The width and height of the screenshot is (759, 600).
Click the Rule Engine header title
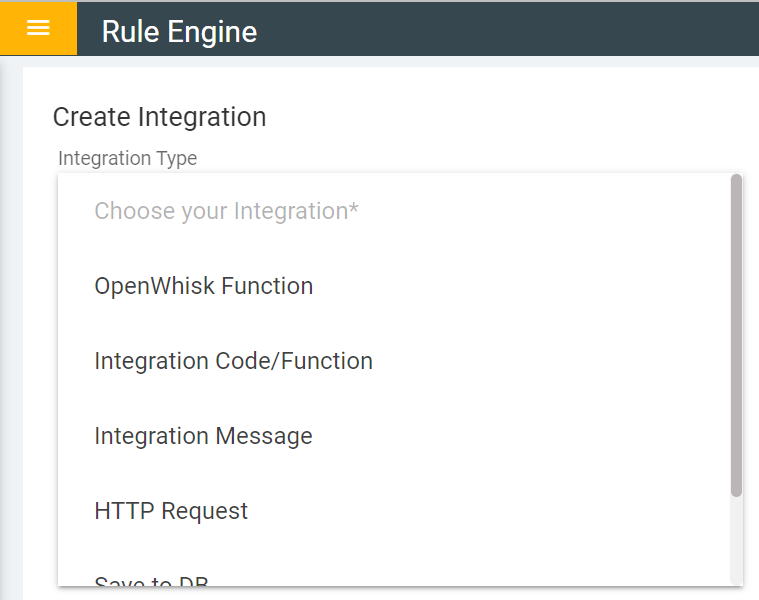click(x=179, y=32)
